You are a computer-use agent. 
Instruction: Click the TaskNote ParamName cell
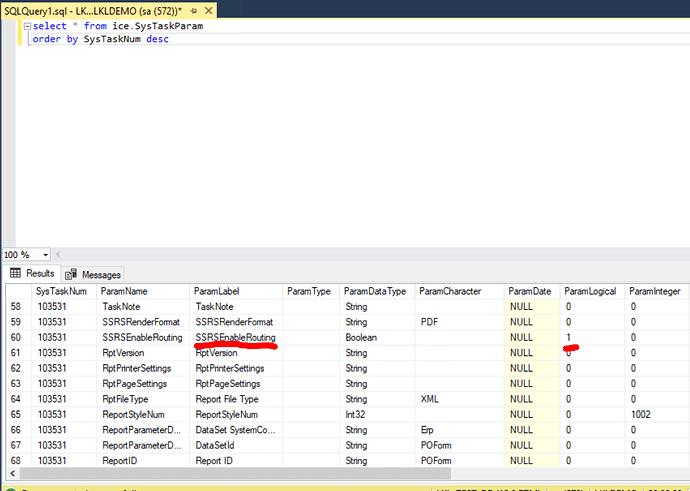click(x=143, y=307)
